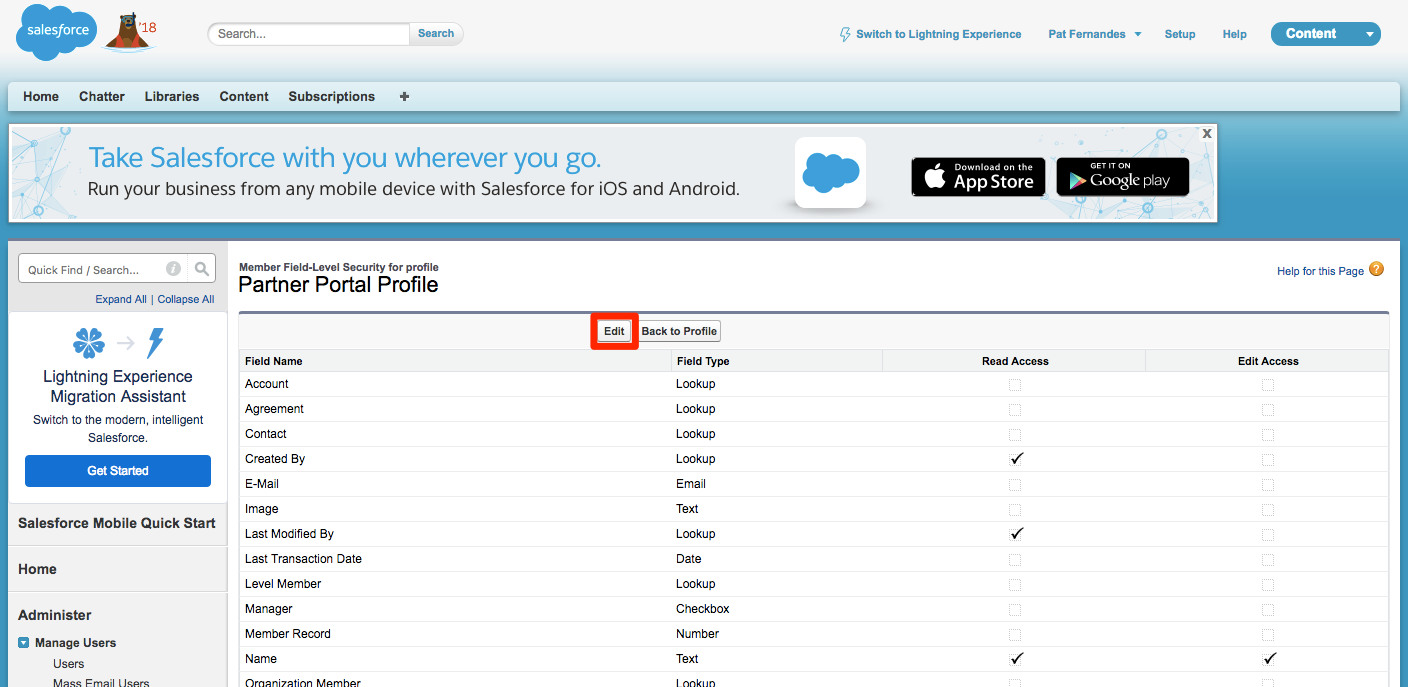This screenshot has width=1408, height=687.
Task: Click the Edit Access column header
Action: point(1268,361)
